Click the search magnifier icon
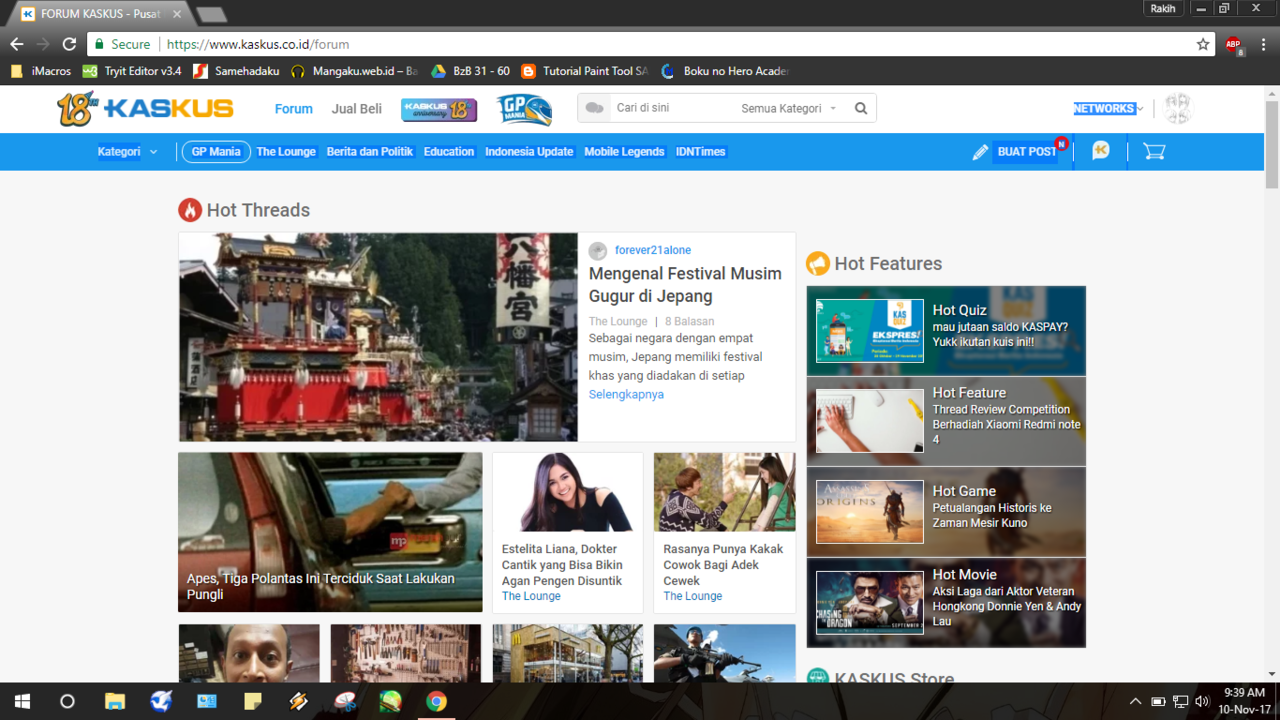The height and width of the screenshot is (720, 1280). (x=861, y=108)
